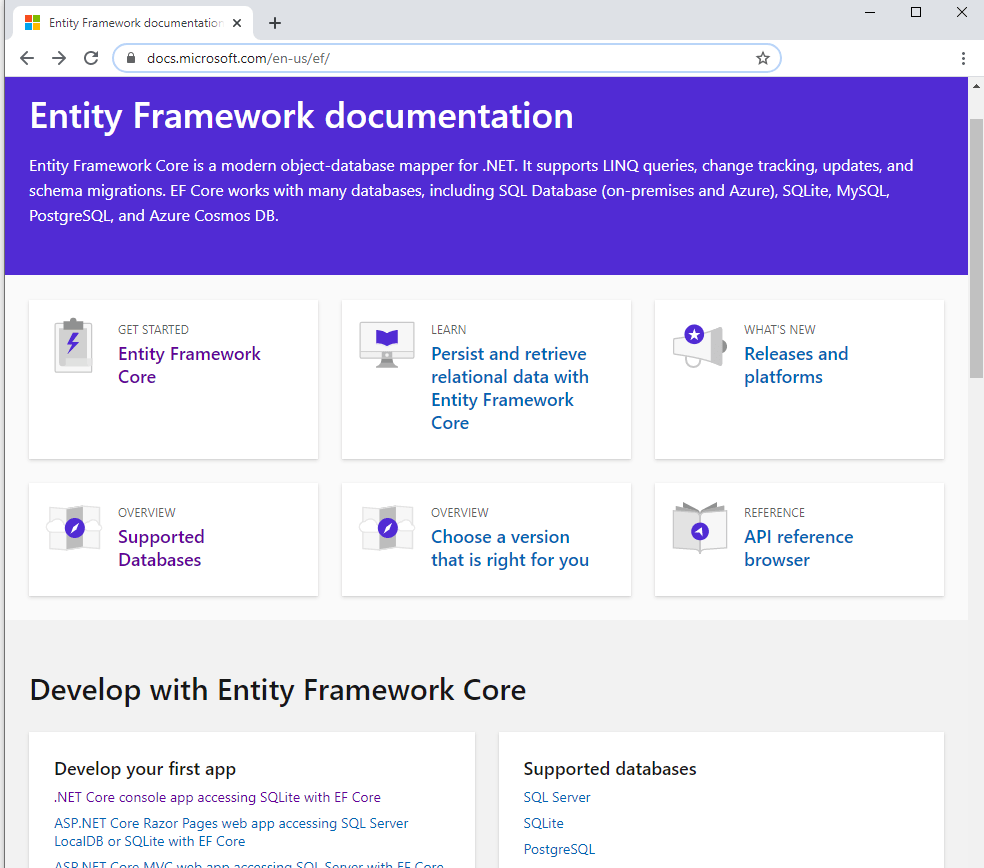Minimize the browser window

870,12
